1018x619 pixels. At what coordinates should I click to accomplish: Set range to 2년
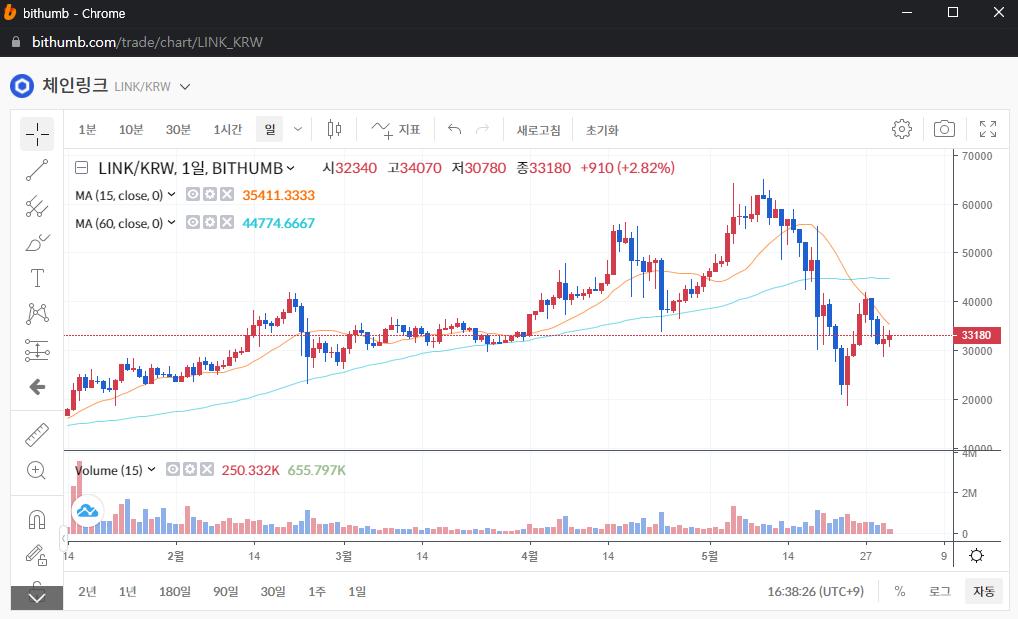click(x=87, y=592)
